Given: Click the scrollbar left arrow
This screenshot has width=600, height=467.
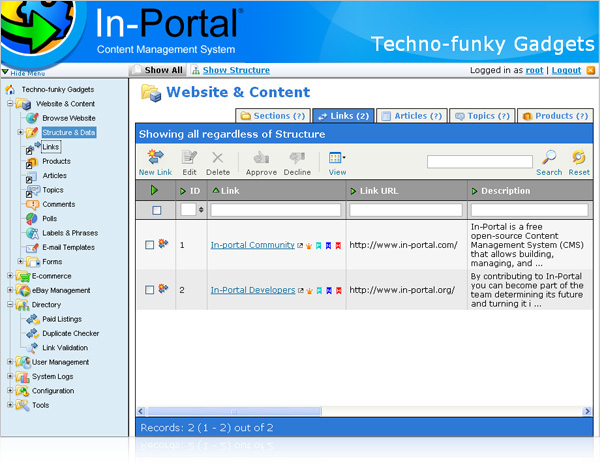Looking at the screenshot, I should coord(141,411).
